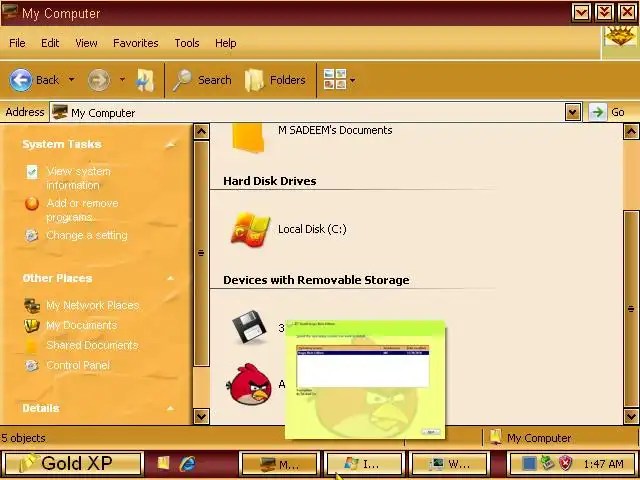The height and width of the screenshot is (480, 640).
Task: Click Change a setting link
Action: click(x=87, y=235)
